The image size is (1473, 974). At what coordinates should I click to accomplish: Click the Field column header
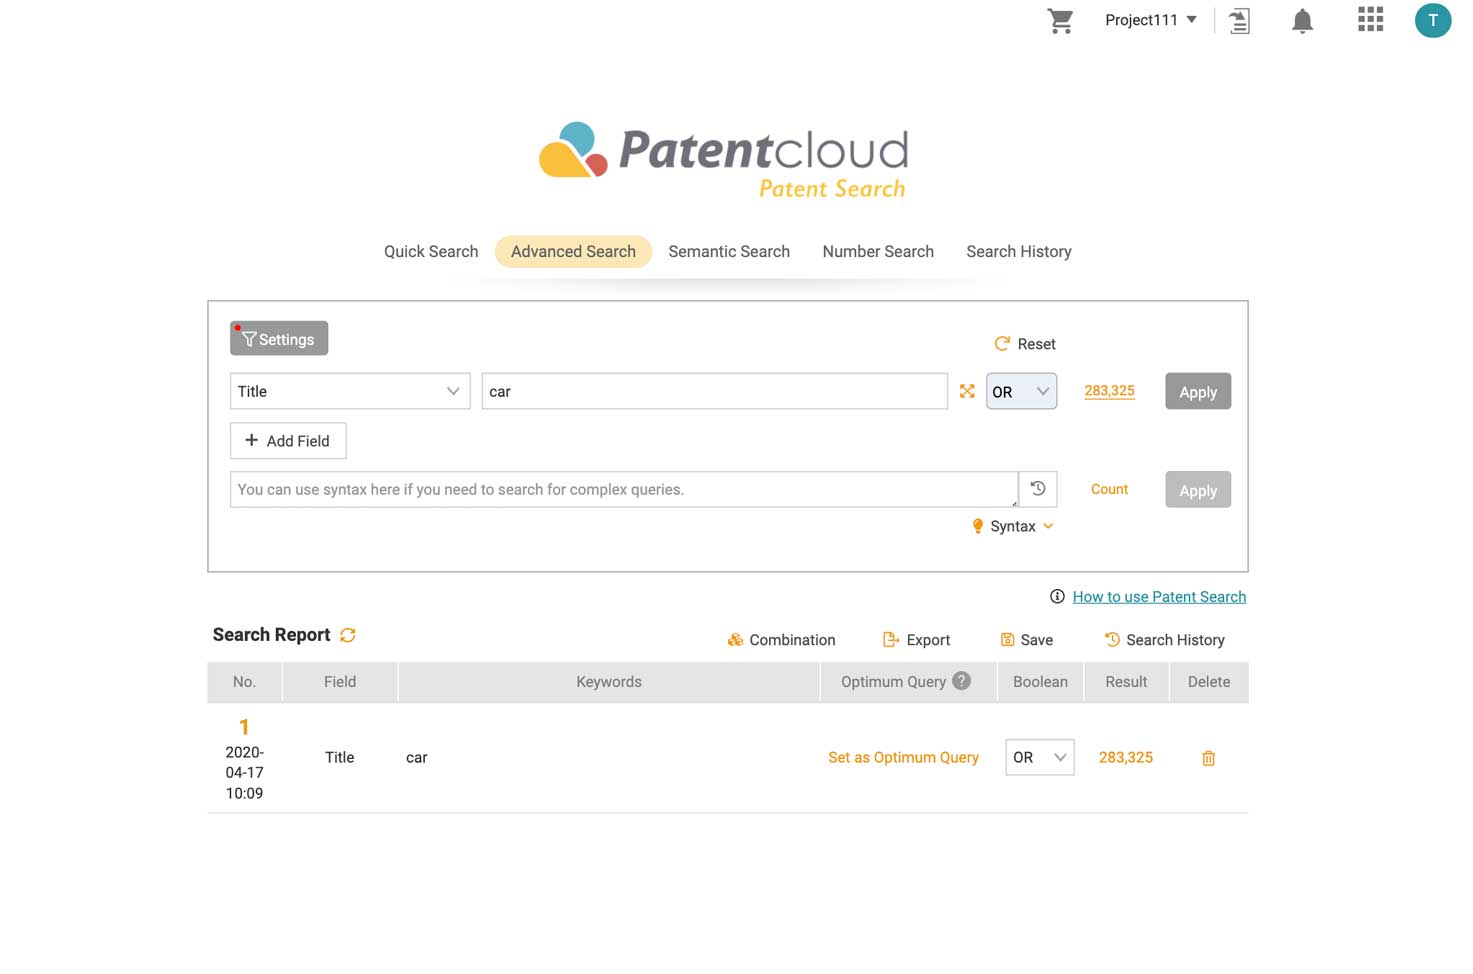point(340,681)
